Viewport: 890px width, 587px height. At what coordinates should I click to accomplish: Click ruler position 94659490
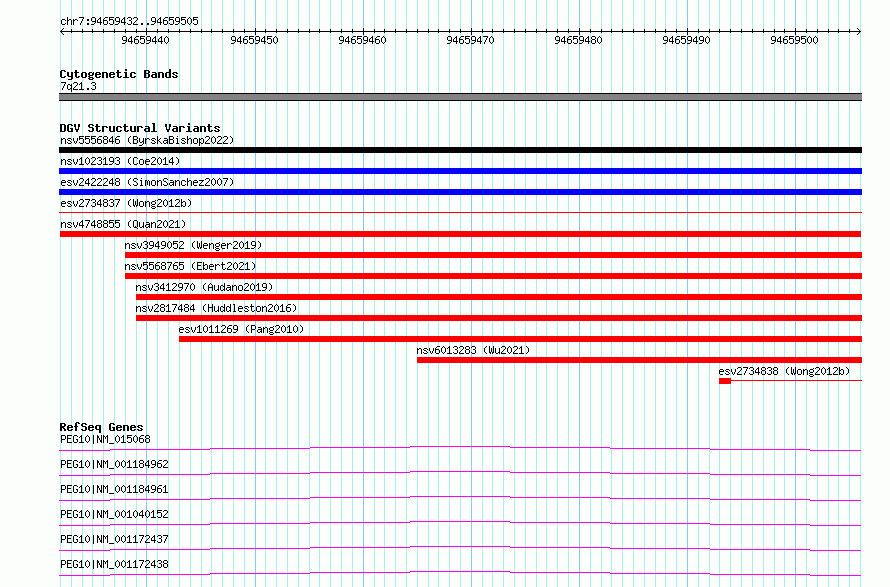click(686, 40)
